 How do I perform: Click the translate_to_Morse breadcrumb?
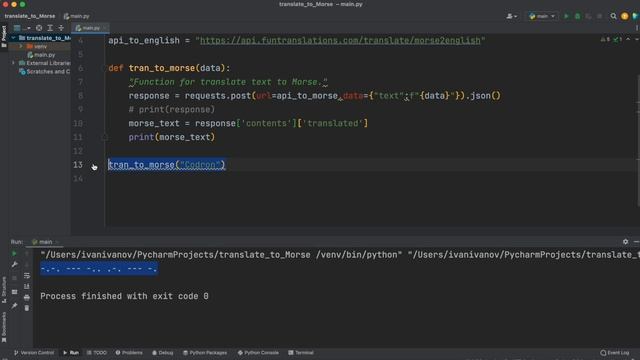coord(30,16)
